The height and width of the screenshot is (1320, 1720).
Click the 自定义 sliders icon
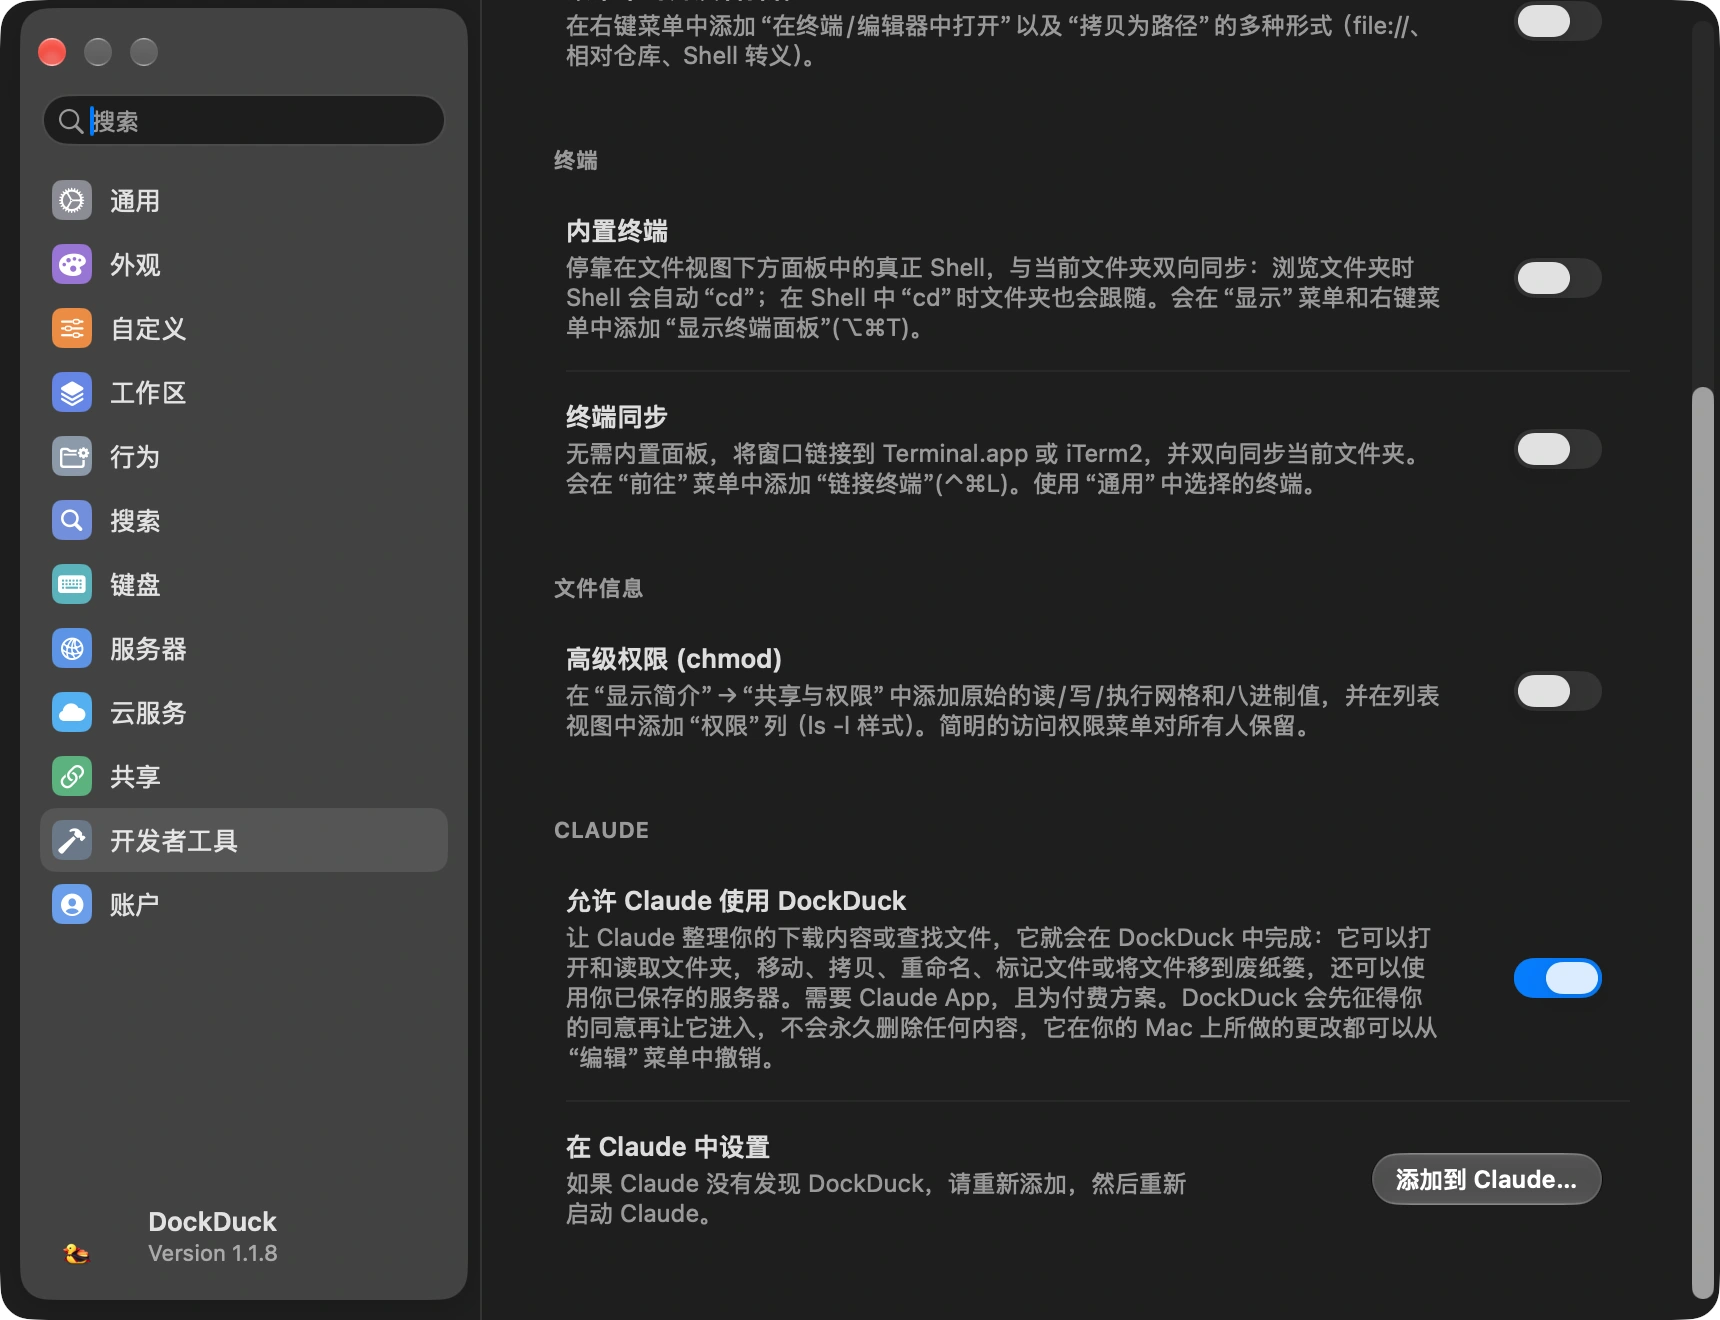pyautogui.click(x=72, y=329)
